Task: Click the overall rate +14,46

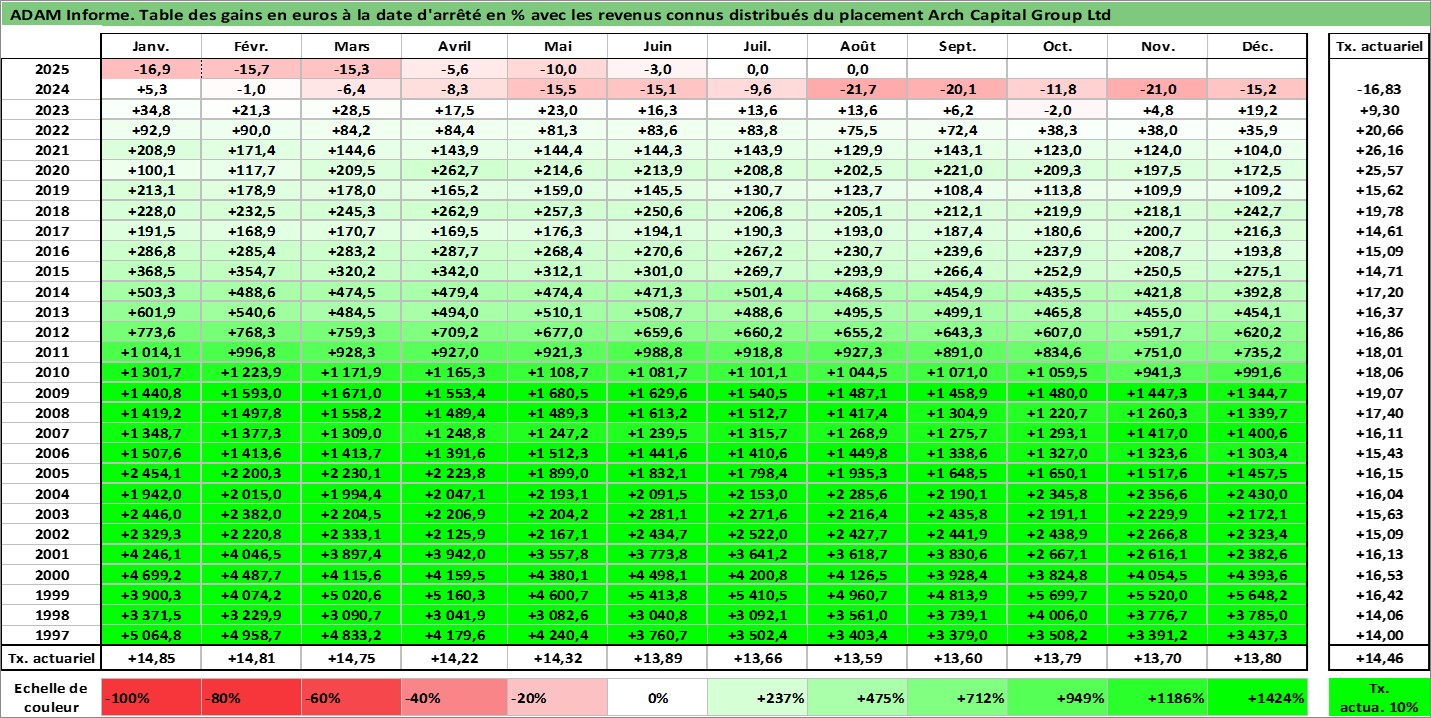Action: coord(1378,658)
